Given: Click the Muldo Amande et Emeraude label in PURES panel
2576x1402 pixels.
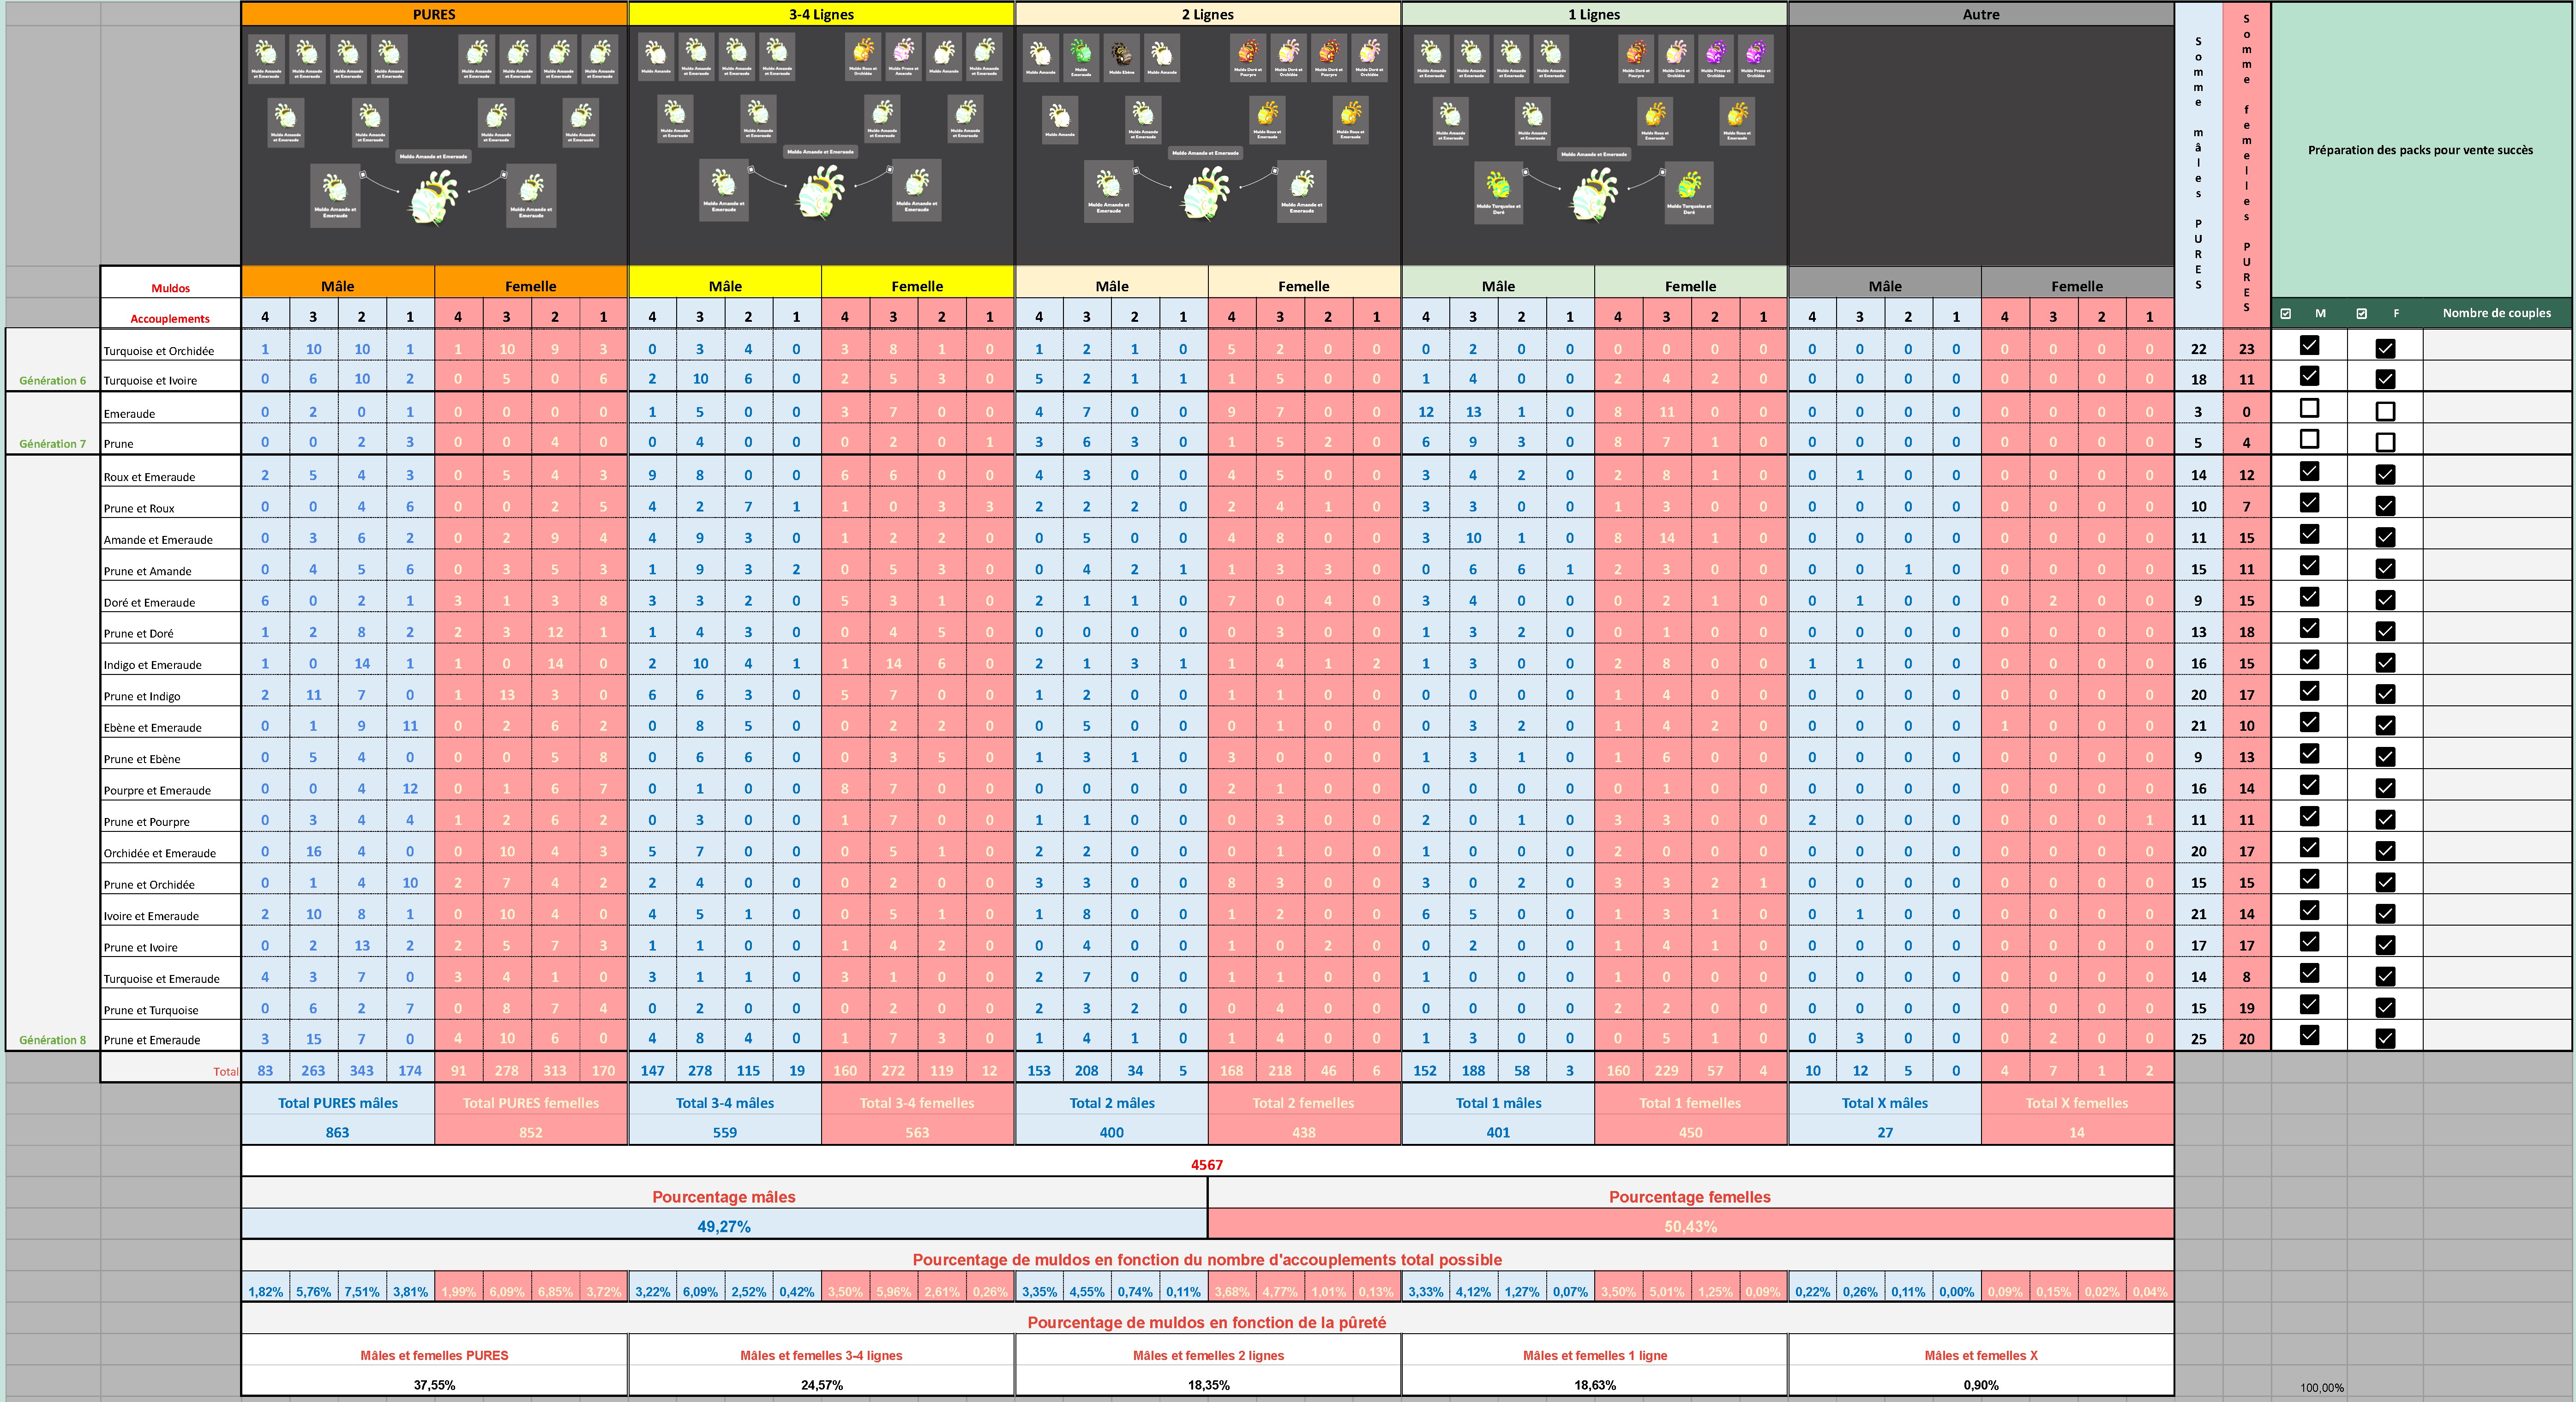Looking at the screenshot, I should [433, 156].
